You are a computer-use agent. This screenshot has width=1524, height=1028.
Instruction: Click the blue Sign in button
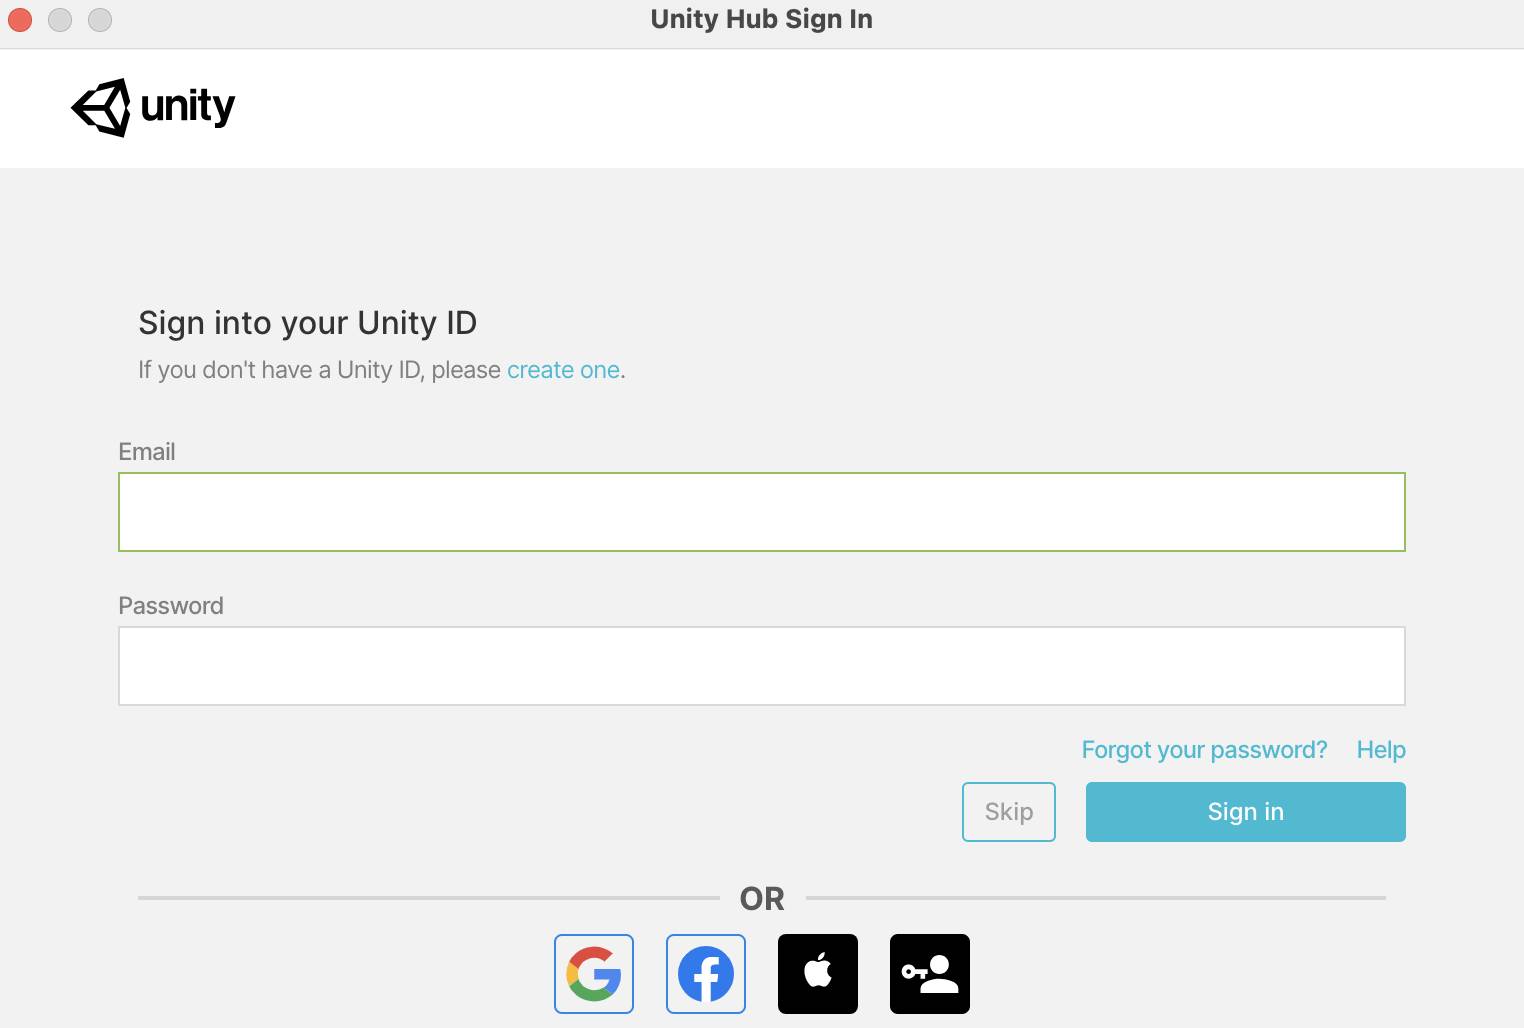(1246, 812)
